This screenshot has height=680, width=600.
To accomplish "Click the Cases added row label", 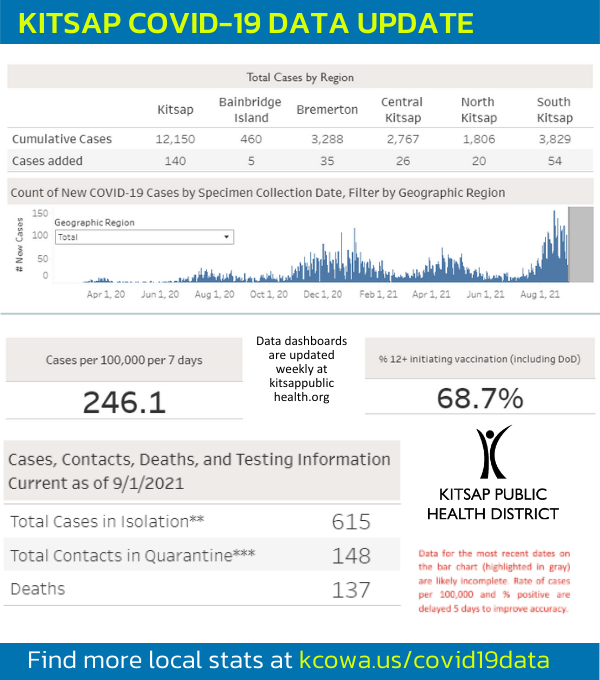I will tap(47, 160).
